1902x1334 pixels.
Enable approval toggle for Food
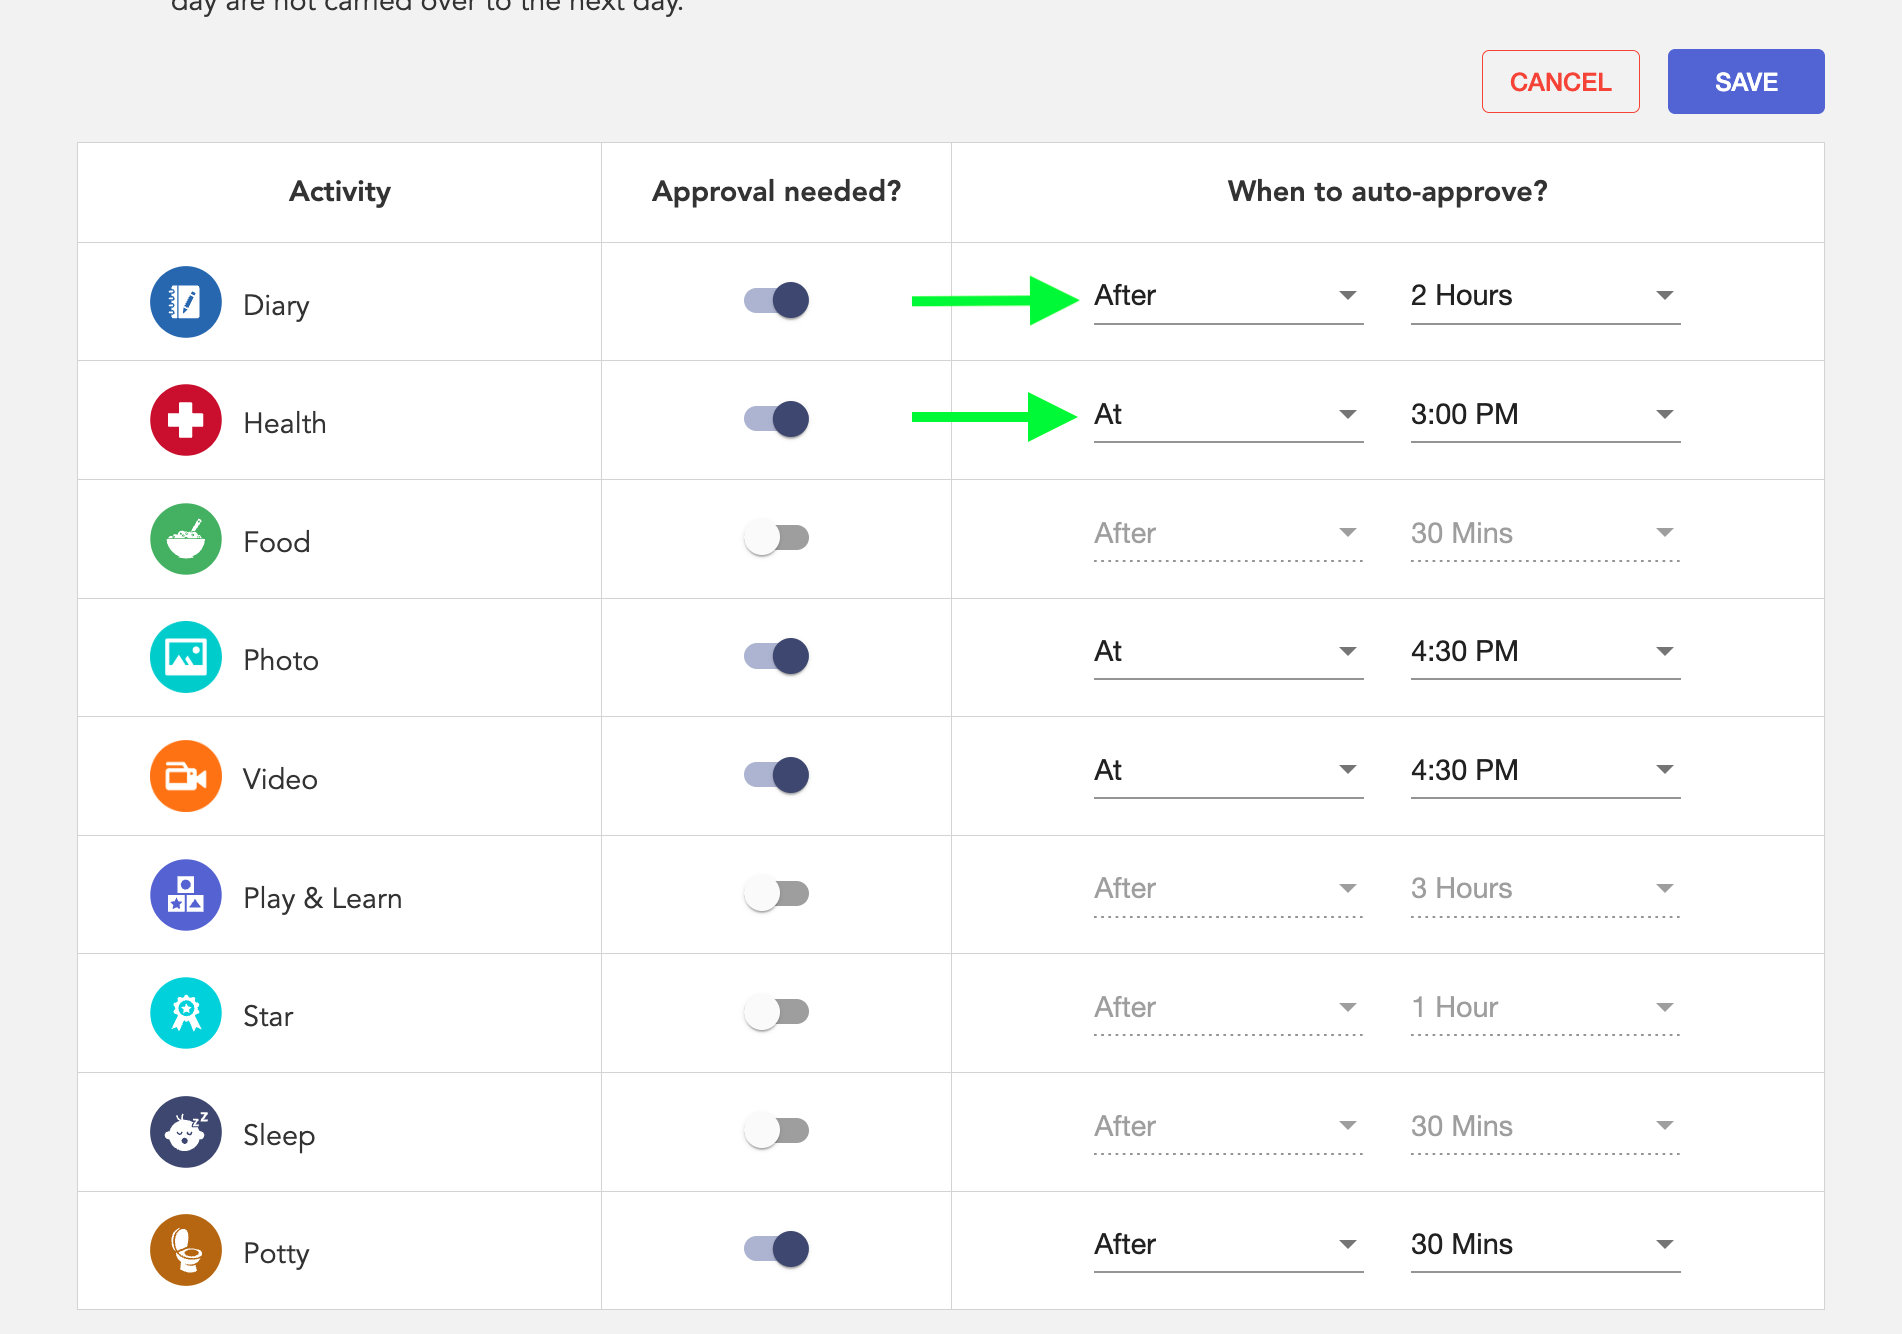tap(776, 538)
